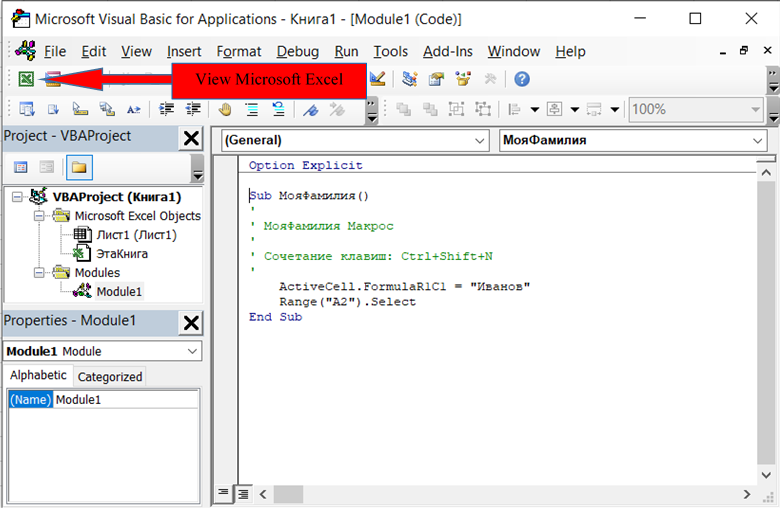Select the (Name) property row
Image resolution: width=780 pixels, height=510 pixels.
(x=30, y=400)
